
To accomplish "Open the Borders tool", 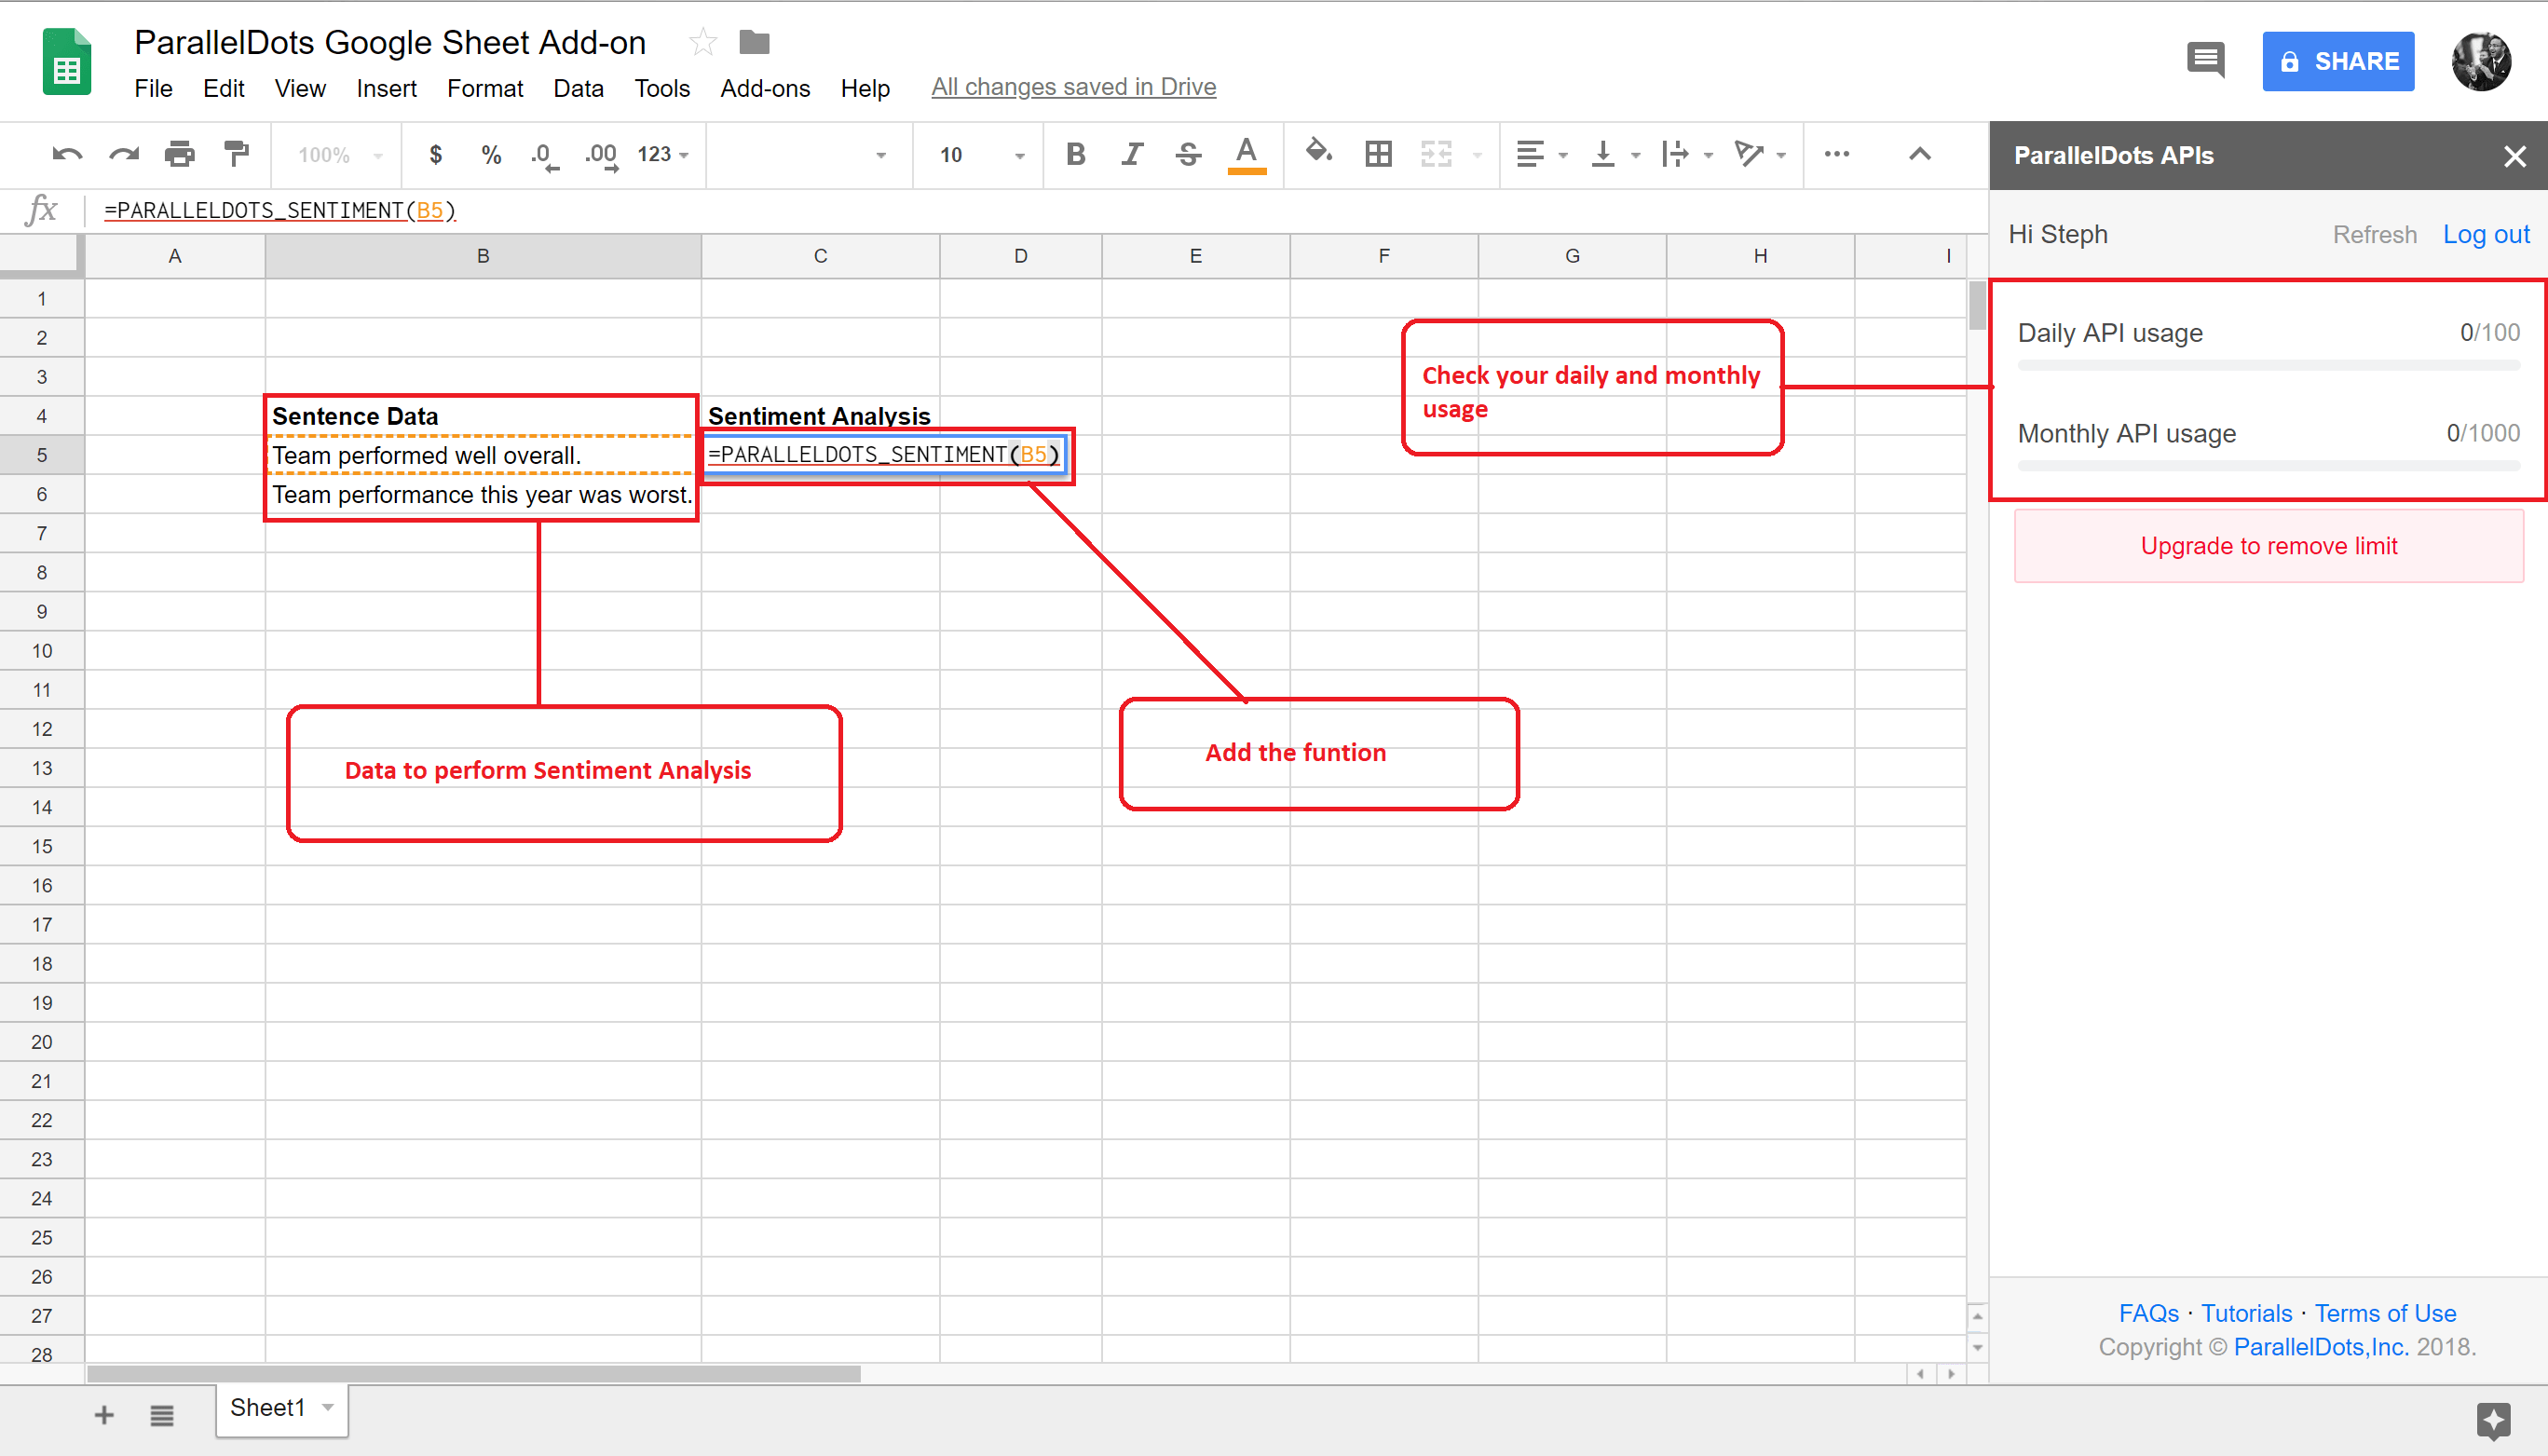I will point(1378,154).
